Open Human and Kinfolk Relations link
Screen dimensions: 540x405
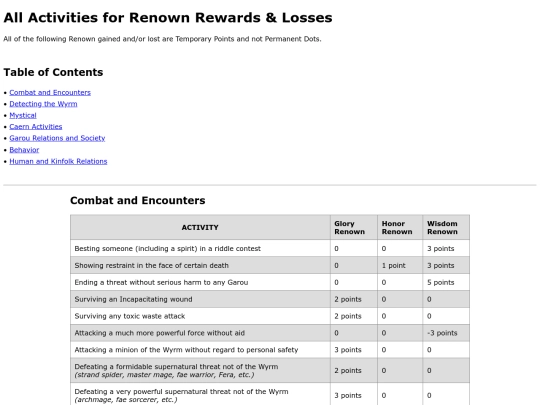pos(58,161)
